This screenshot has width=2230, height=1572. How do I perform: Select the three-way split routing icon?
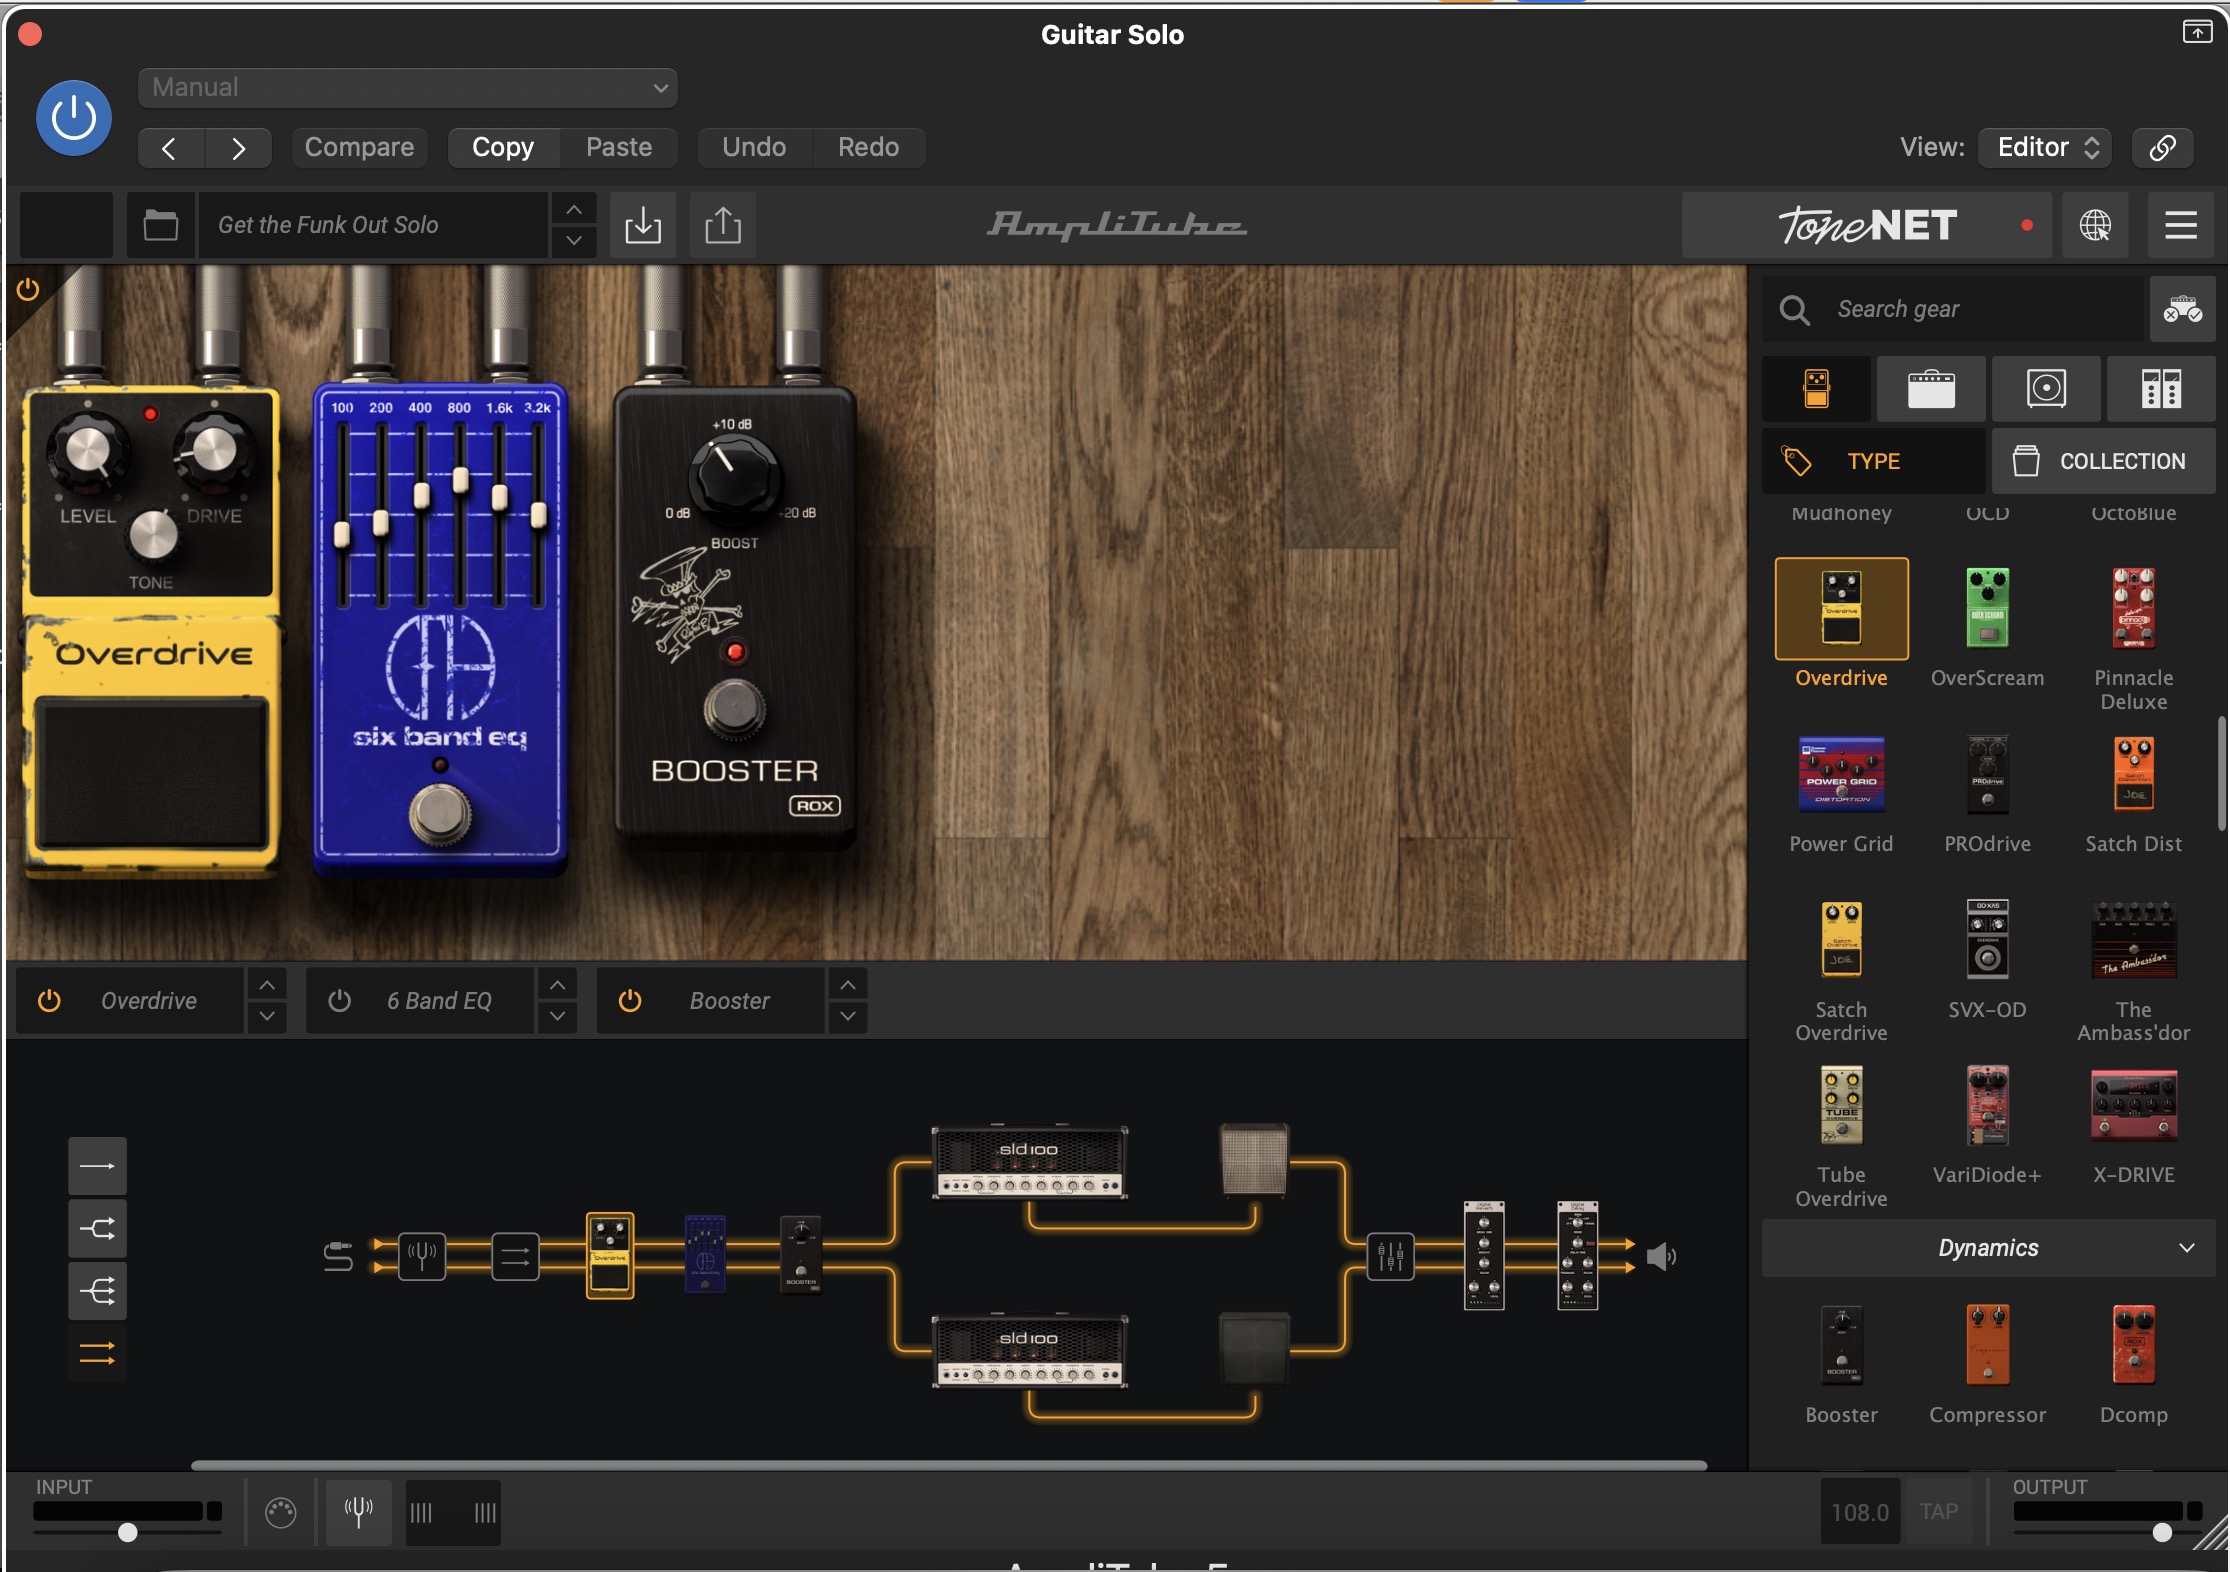coord(97,1291)
